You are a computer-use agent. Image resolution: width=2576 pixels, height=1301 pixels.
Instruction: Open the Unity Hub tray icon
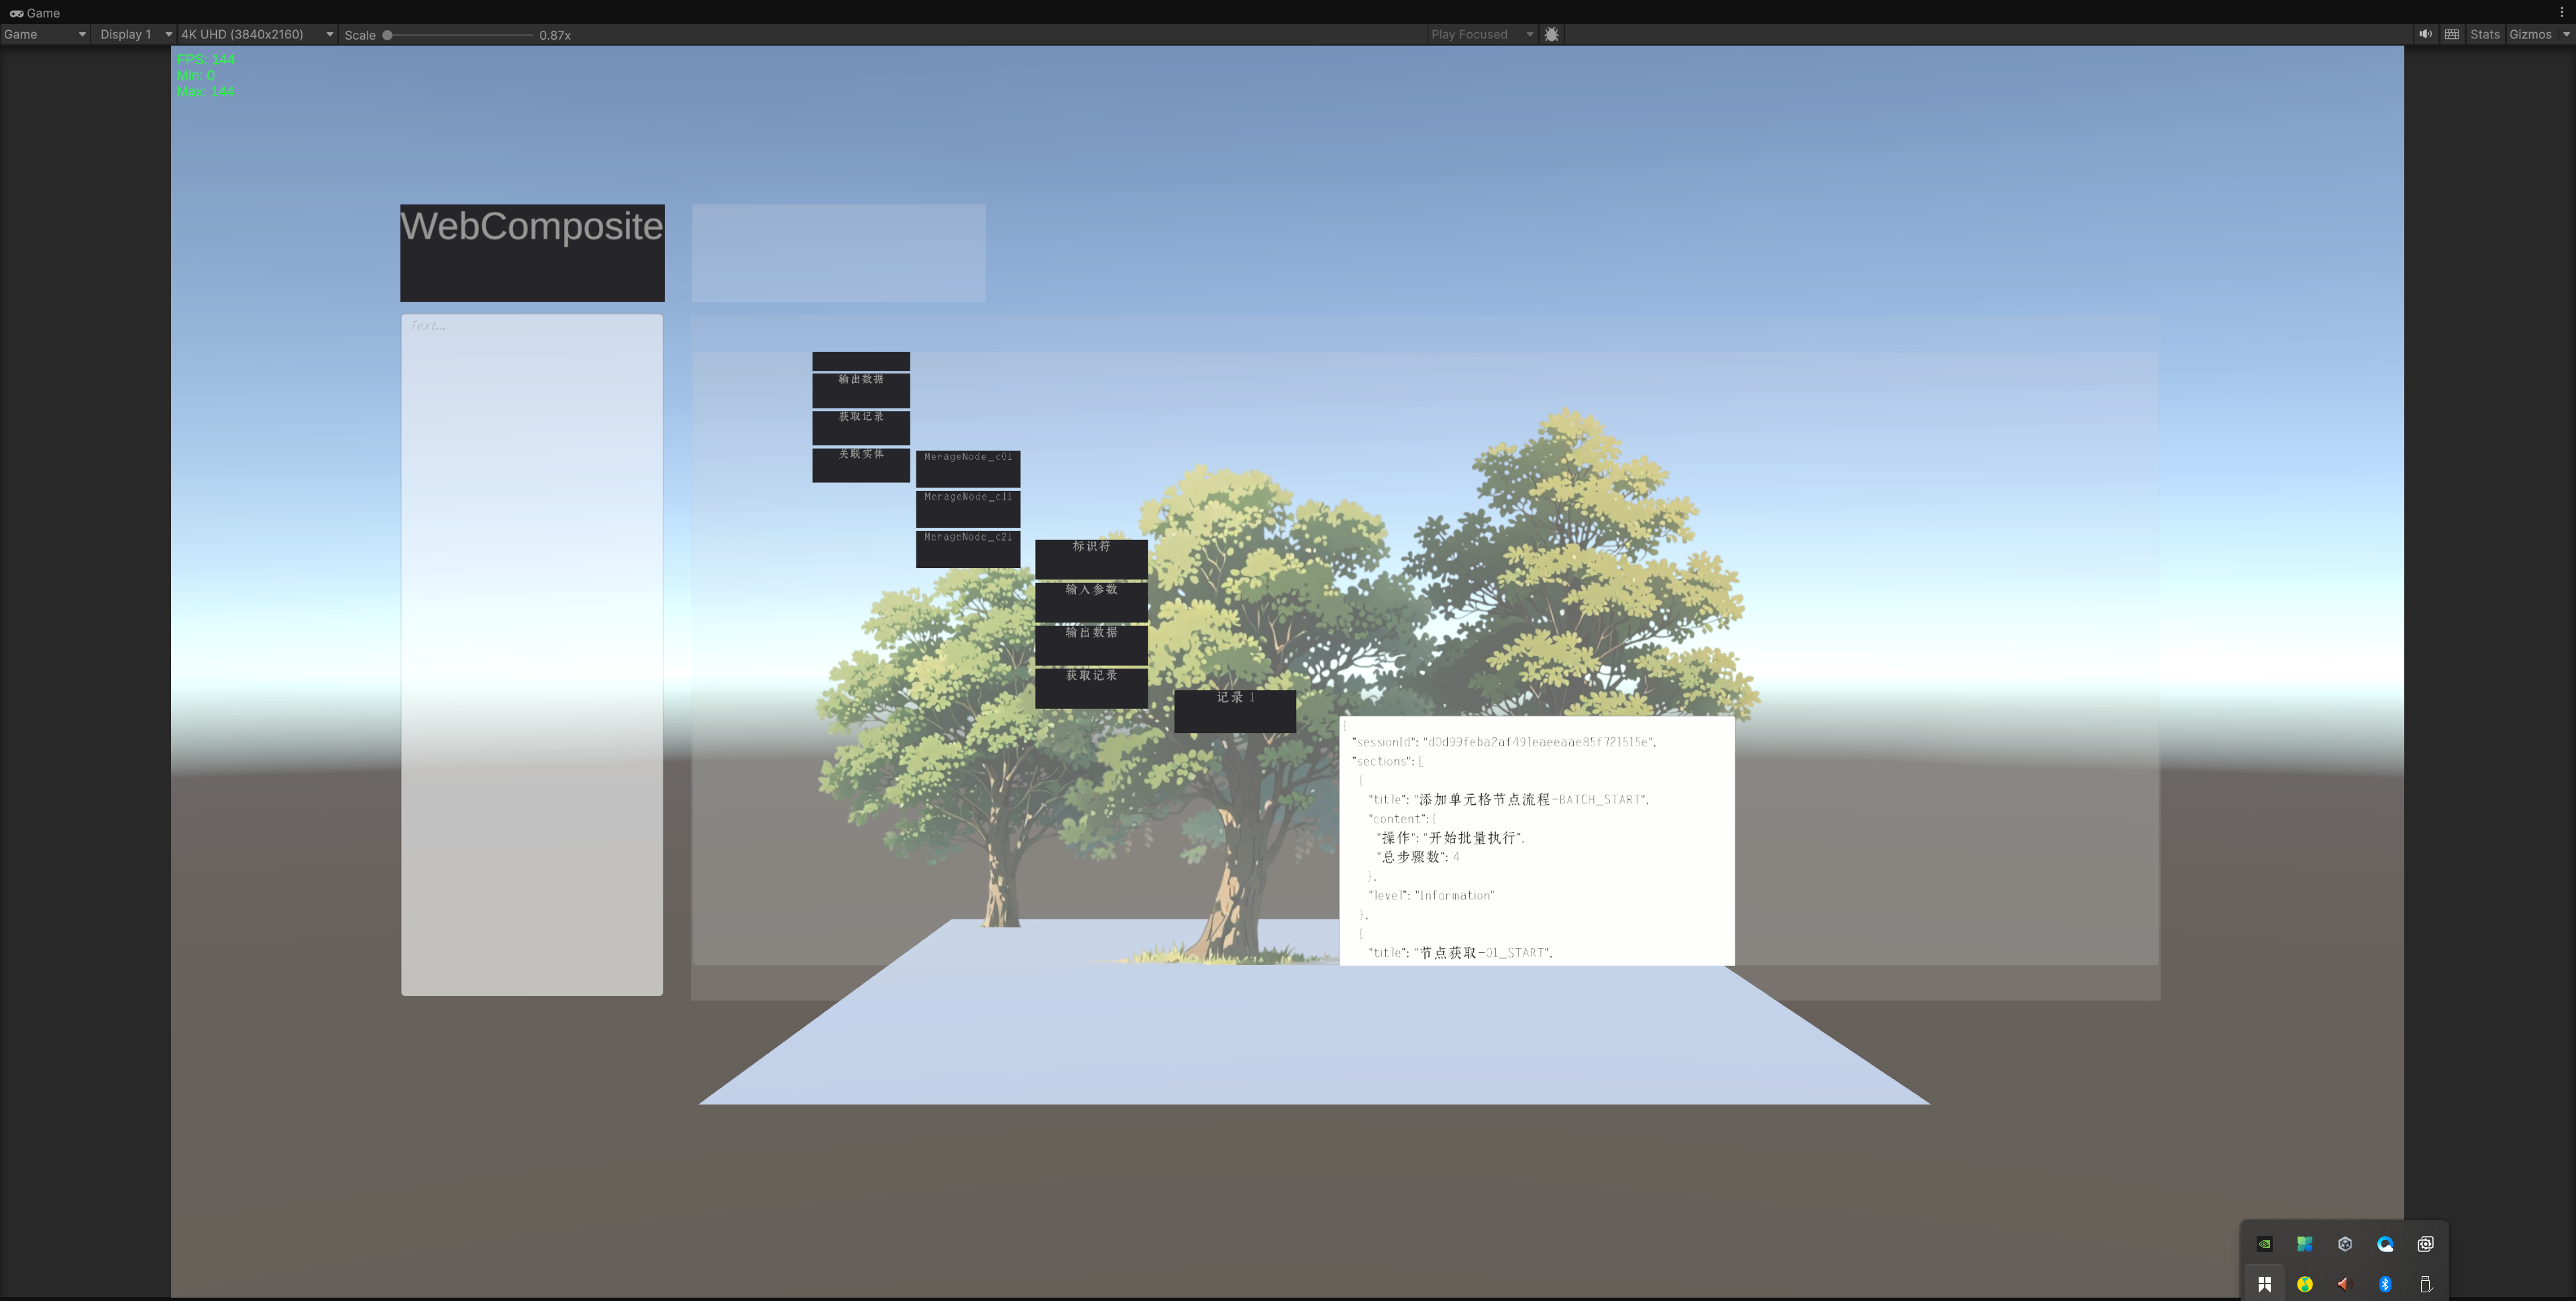coord(2345,1244)
